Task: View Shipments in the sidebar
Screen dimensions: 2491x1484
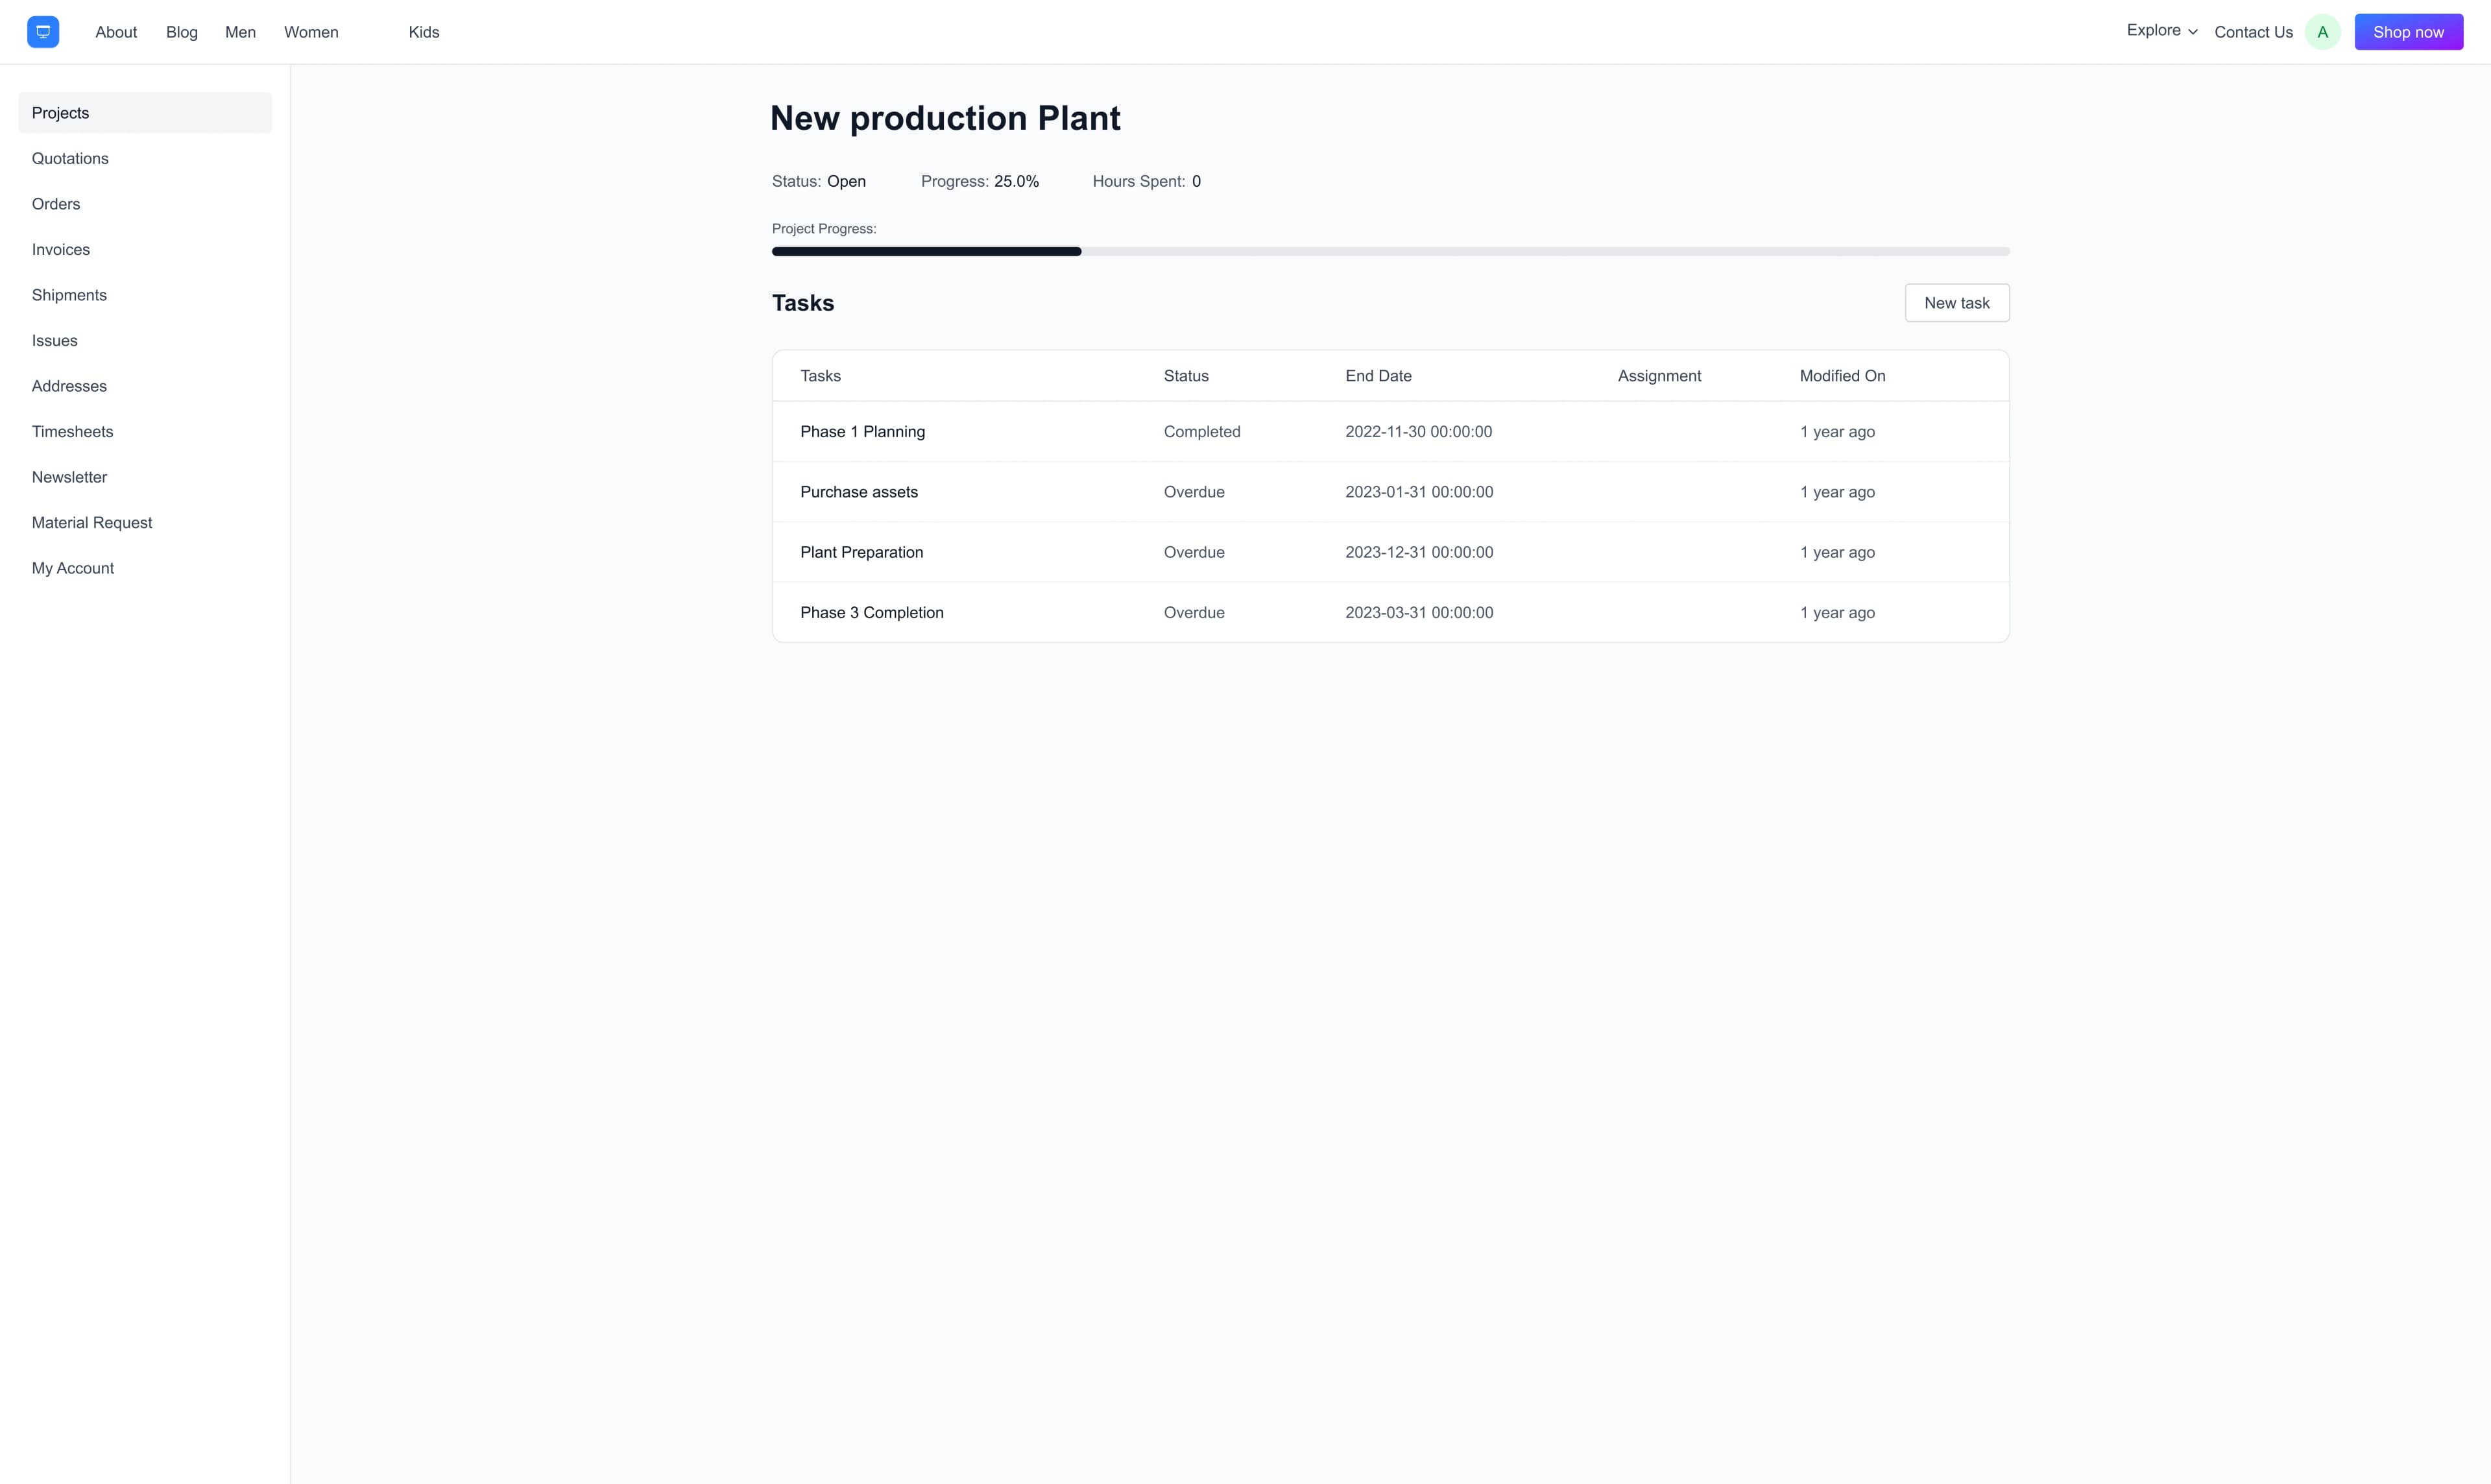Action: pos(69,294)
